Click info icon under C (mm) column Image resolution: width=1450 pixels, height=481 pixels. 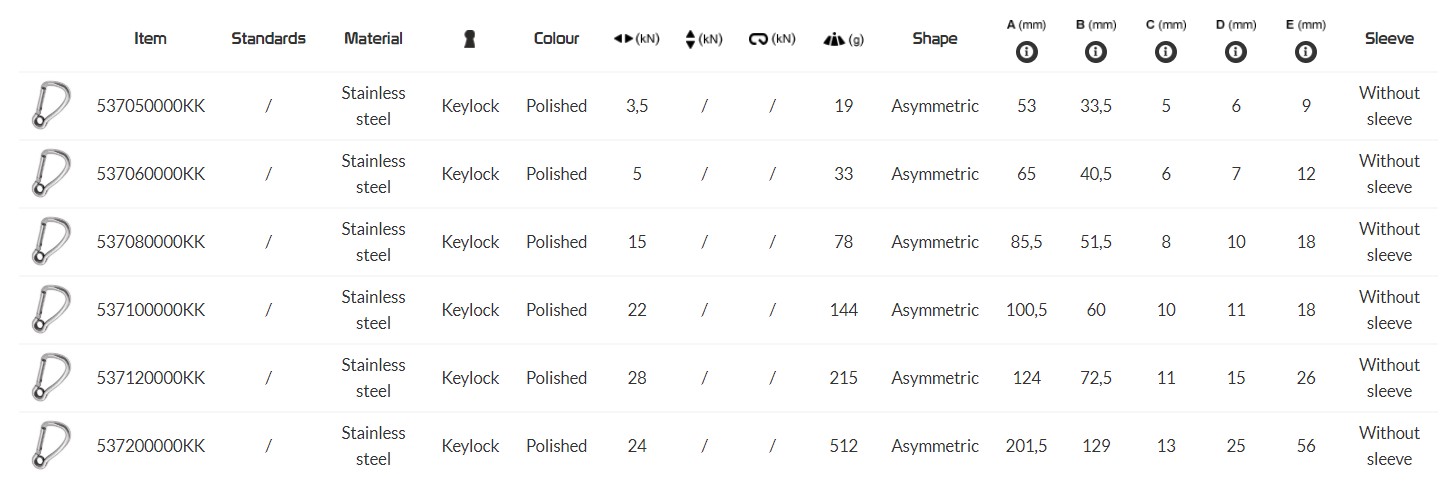(1166, 51)
